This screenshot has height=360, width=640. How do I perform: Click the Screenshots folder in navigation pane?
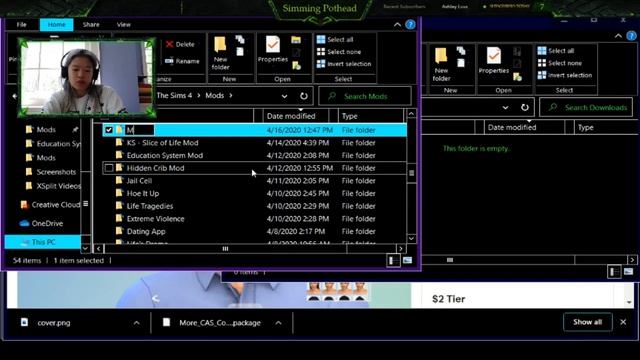tap(51, 172)
